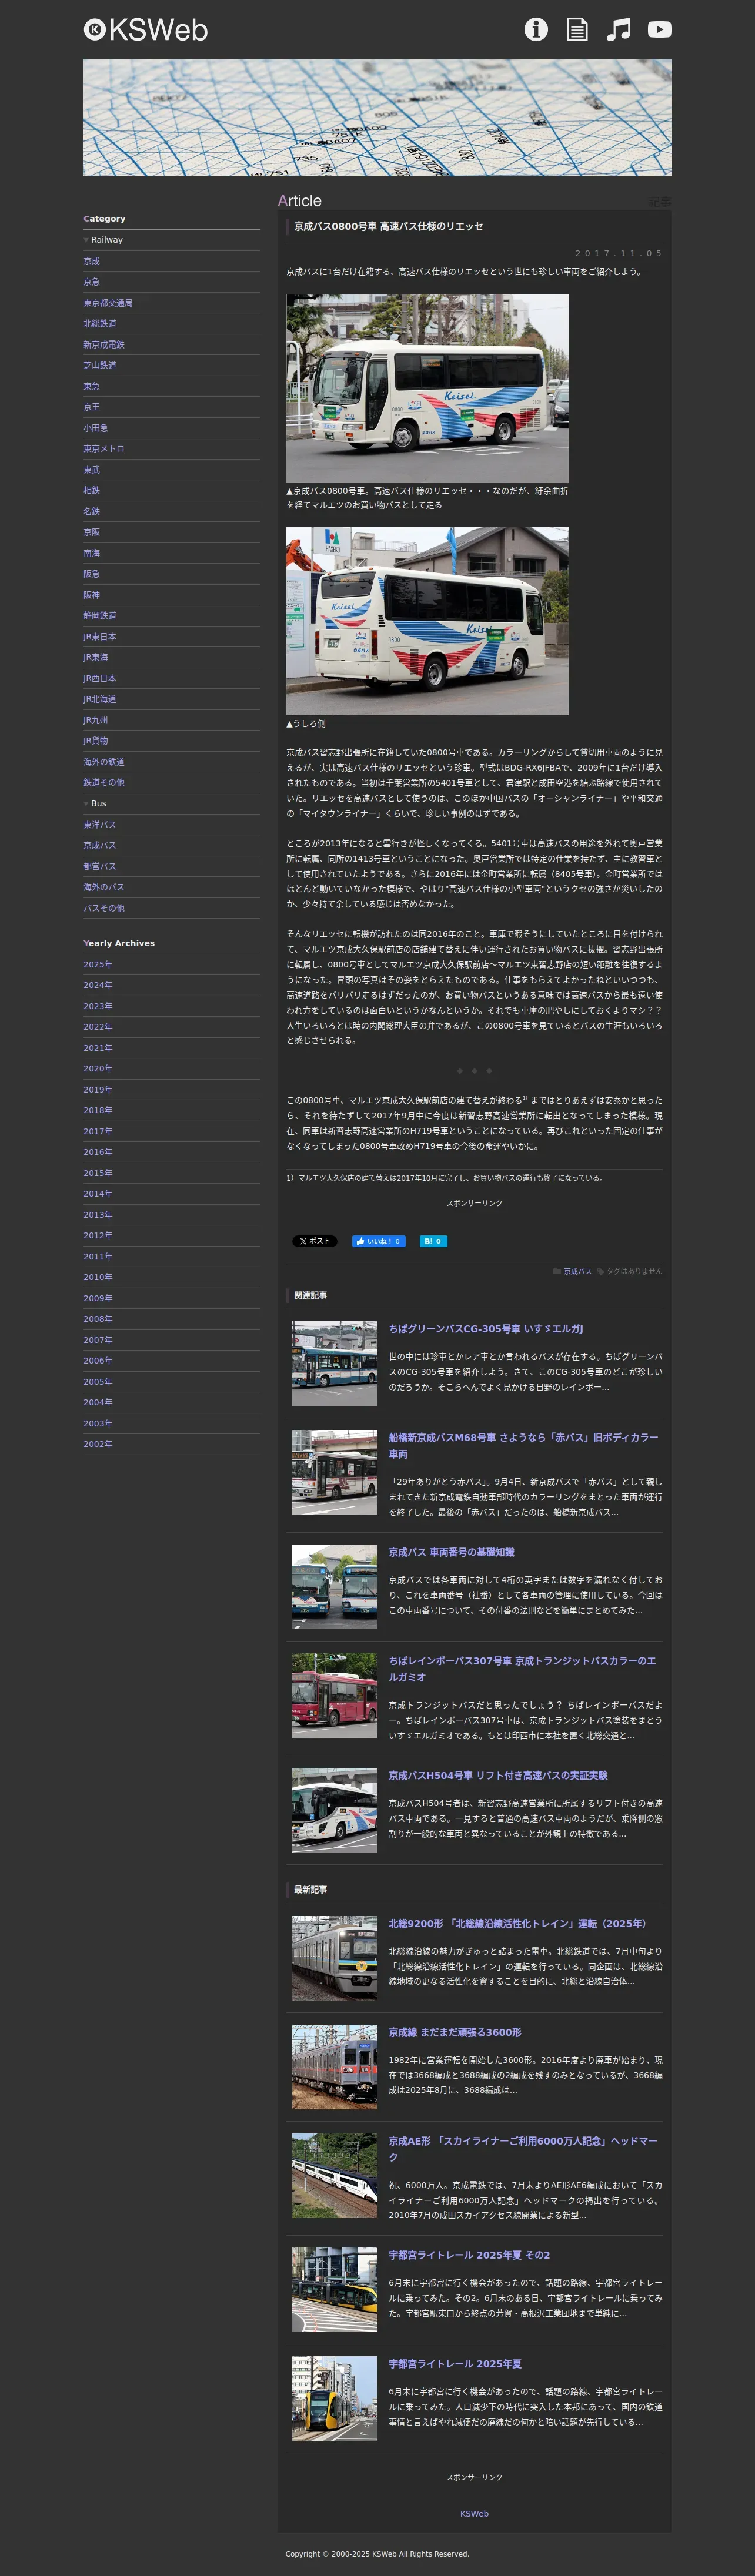Image resolution: width=755 pixels, height=2576 pixels.
Task: Open the 2010年 yearly archive
Action: (98, 1277)
